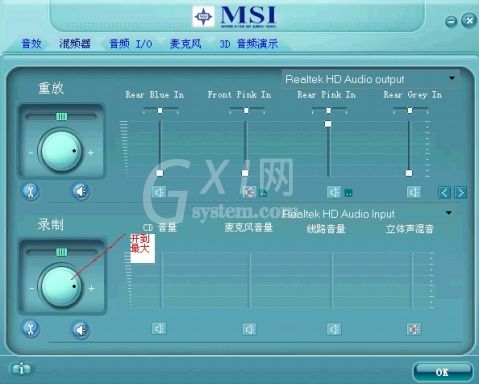The image size is (479, 384).
Task: Show previous output channels with left arrow
Action: point(444,192)
